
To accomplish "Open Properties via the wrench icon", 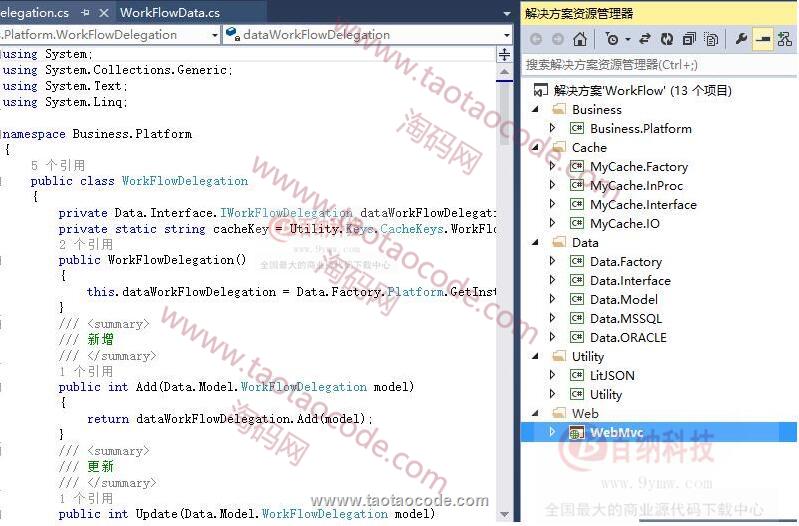I will point(741,39).
